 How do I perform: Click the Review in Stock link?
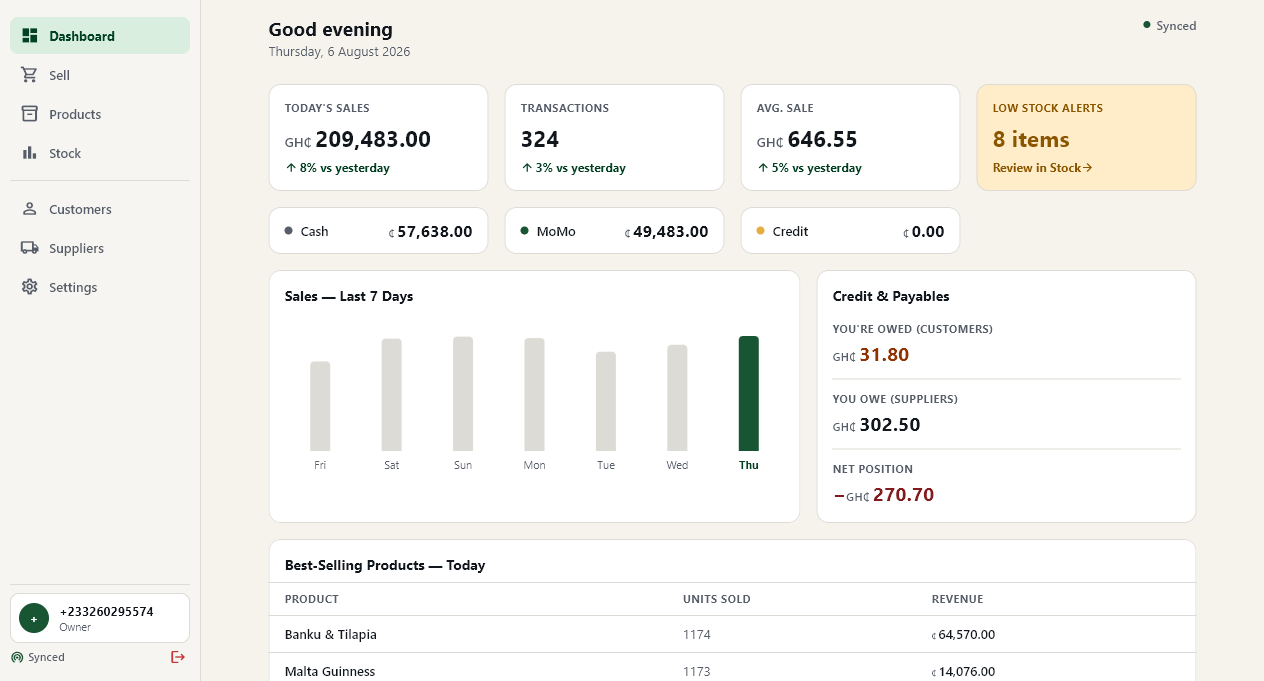tap(1042, 168)
